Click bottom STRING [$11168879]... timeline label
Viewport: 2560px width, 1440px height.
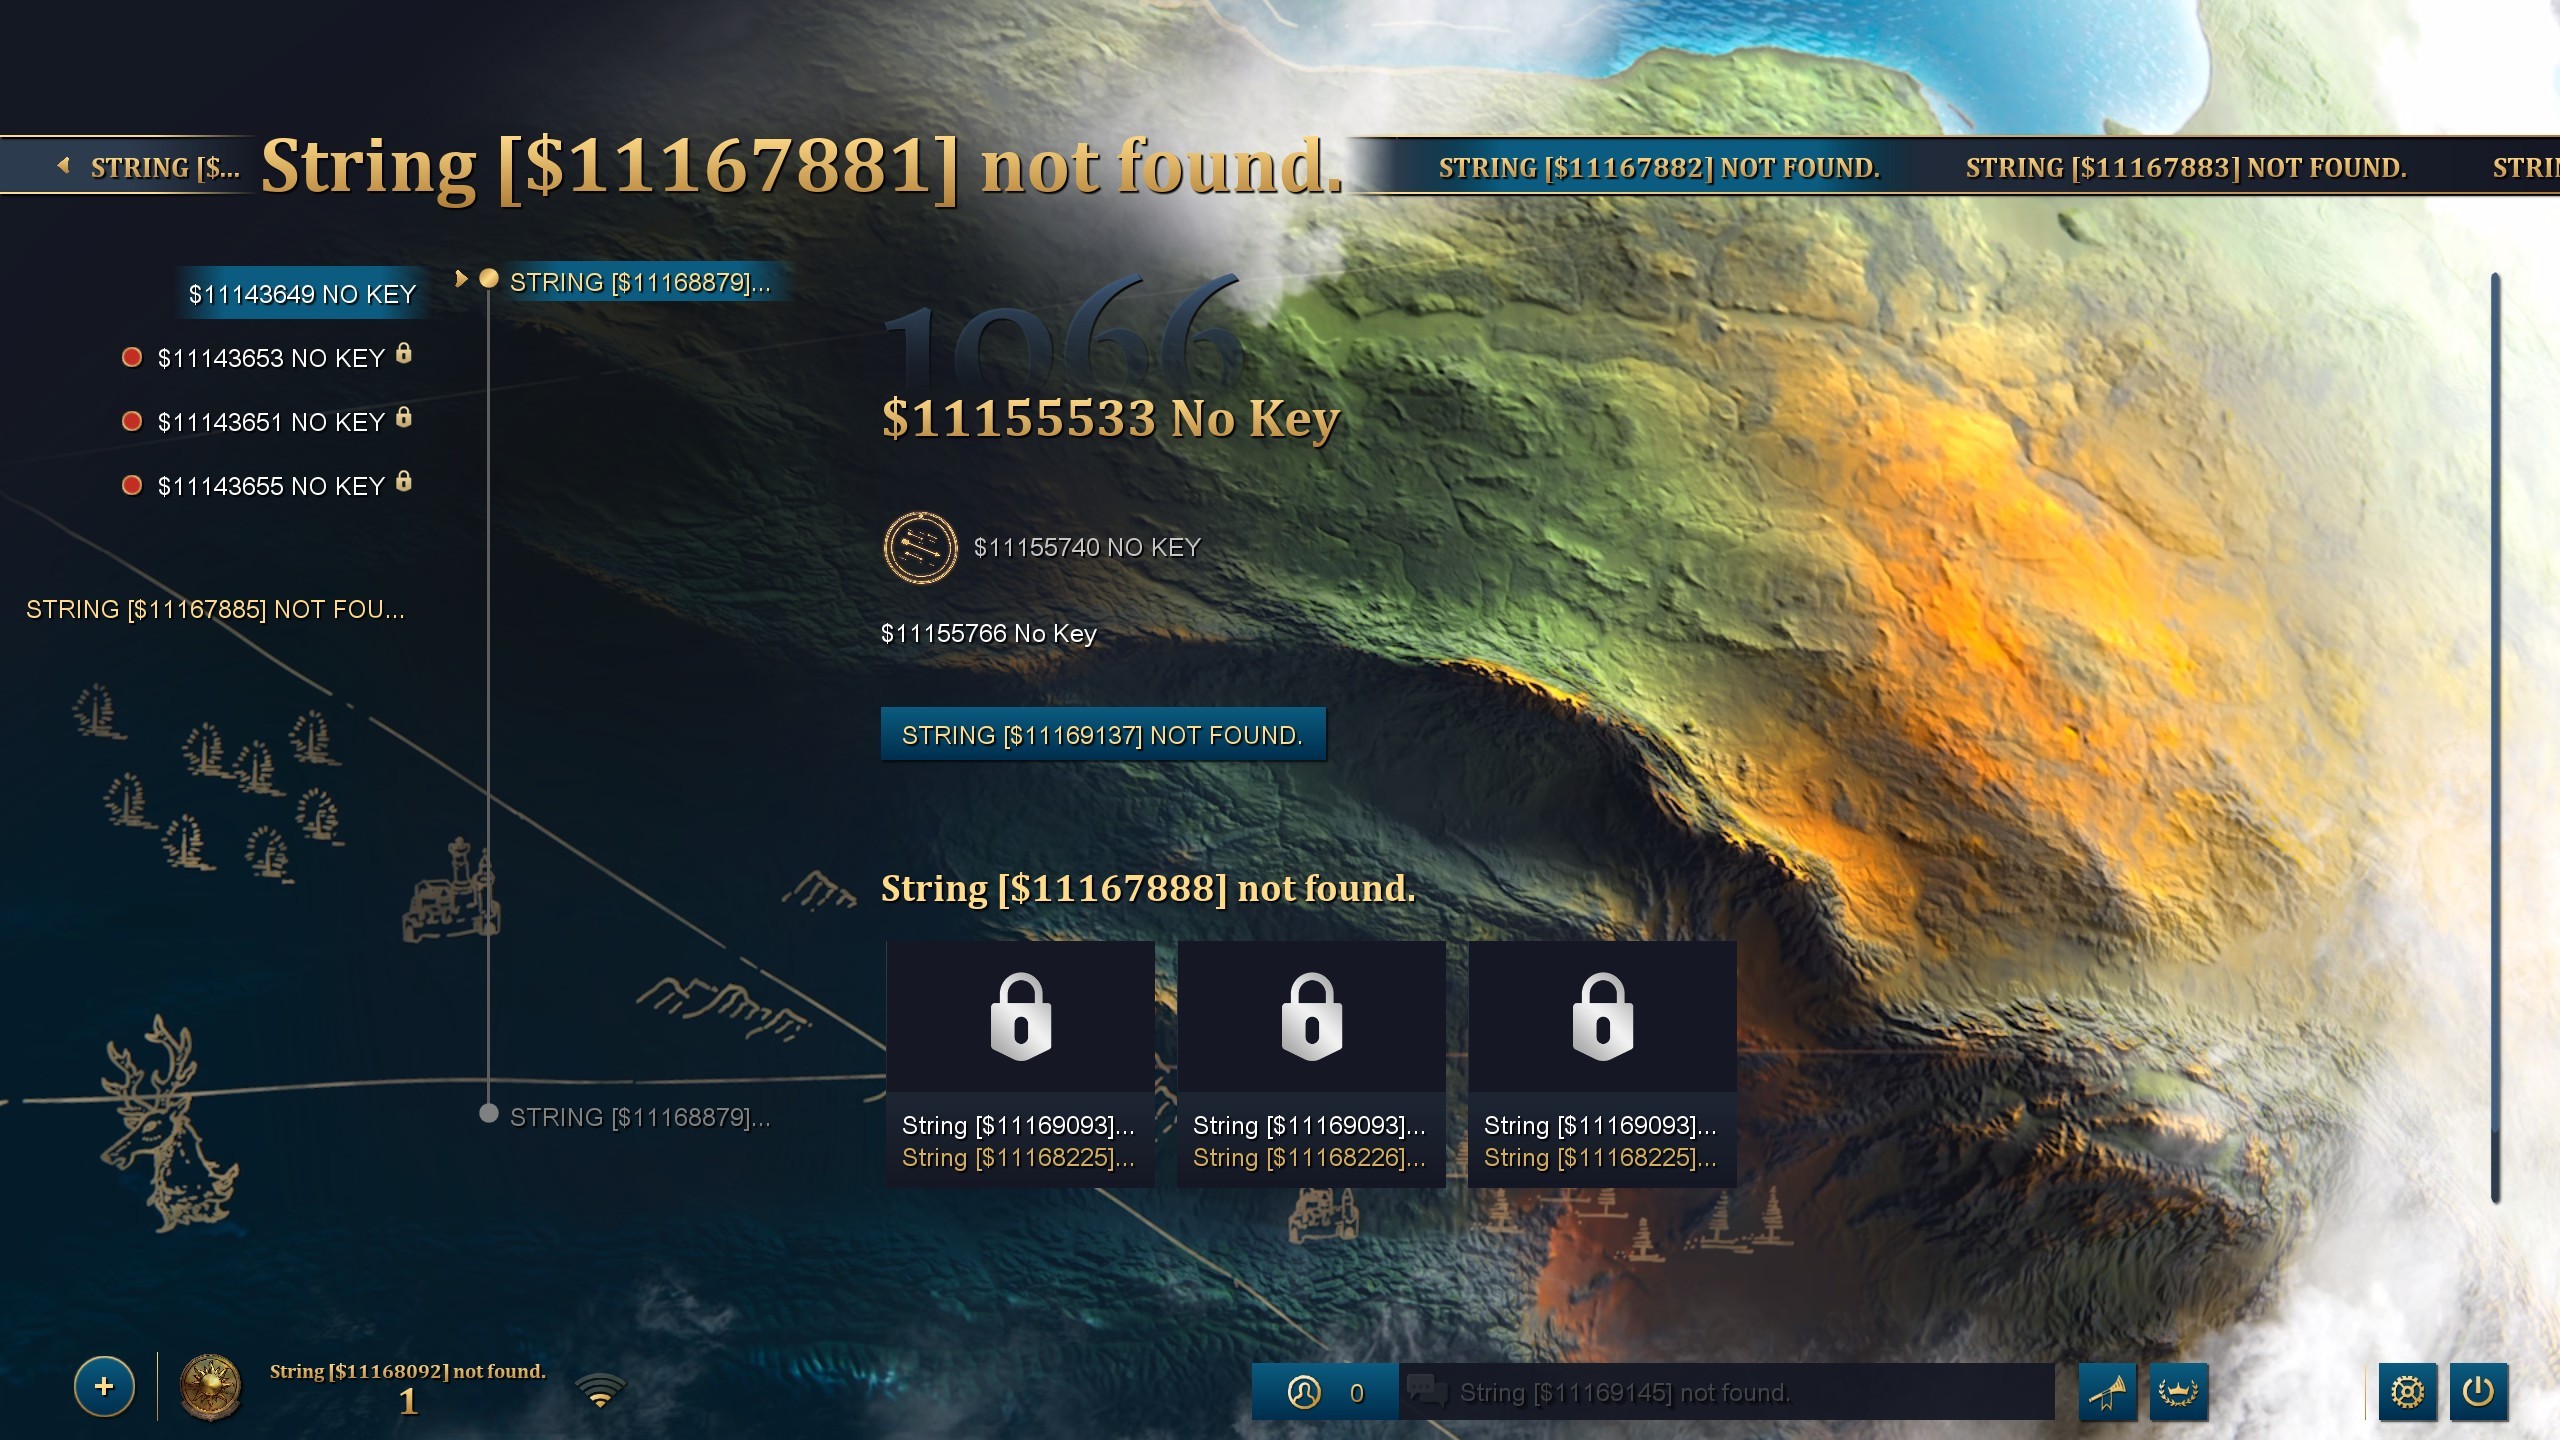click(x=640, y=1117)
